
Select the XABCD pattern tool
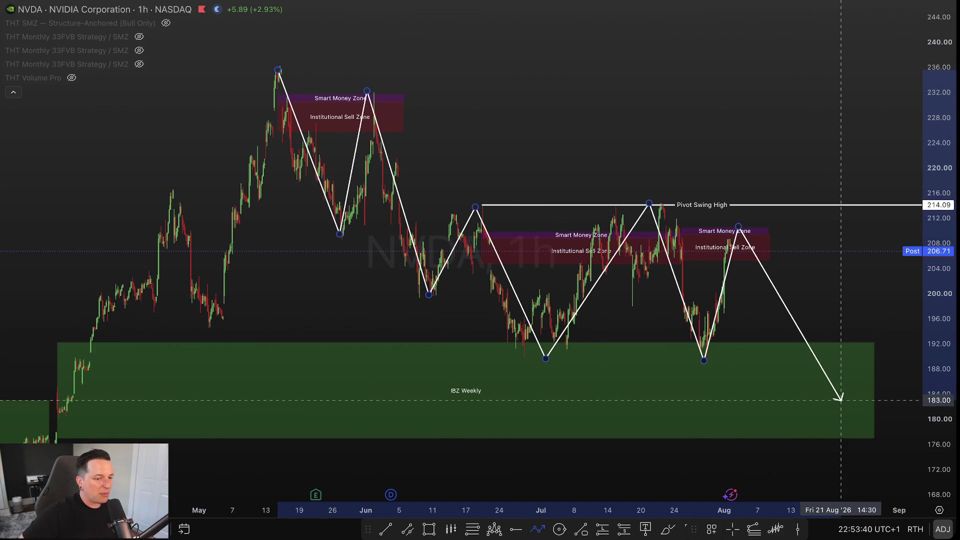click(x=494, y=529)
